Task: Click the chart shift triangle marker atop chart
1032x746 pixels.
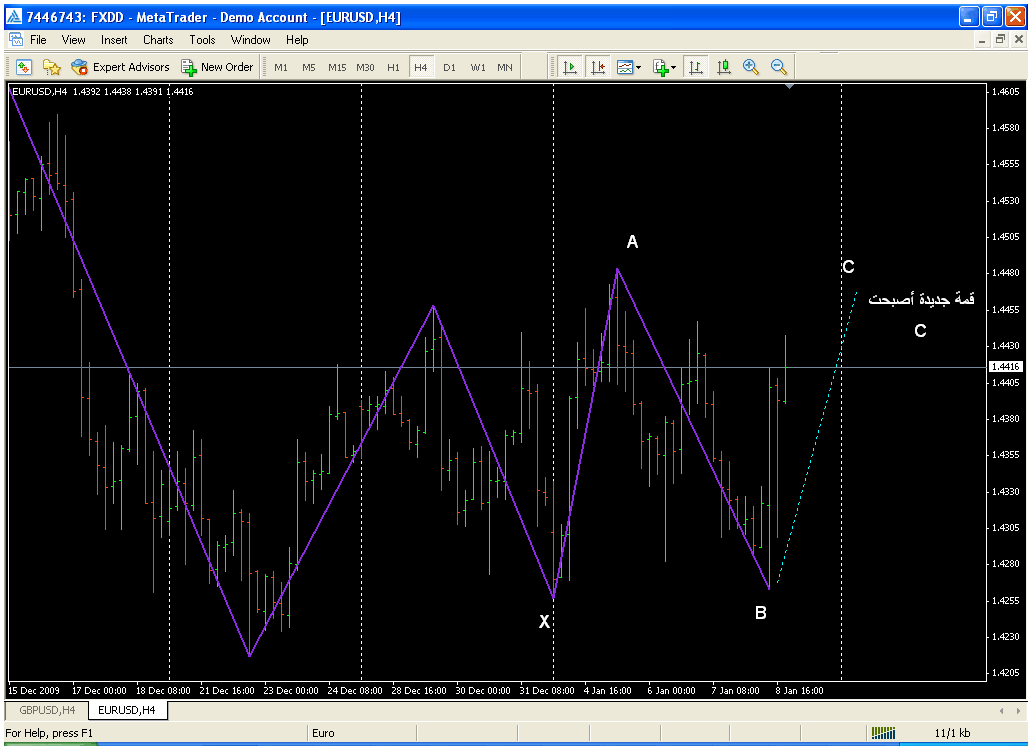Action: point(790,88)
